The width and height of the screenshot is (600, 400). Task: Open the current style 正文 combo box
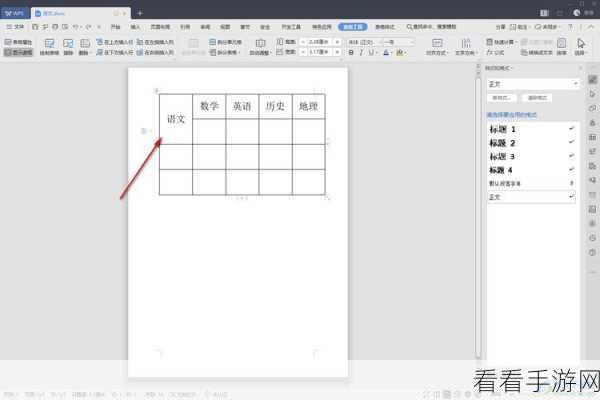click(x=533, y=84)
